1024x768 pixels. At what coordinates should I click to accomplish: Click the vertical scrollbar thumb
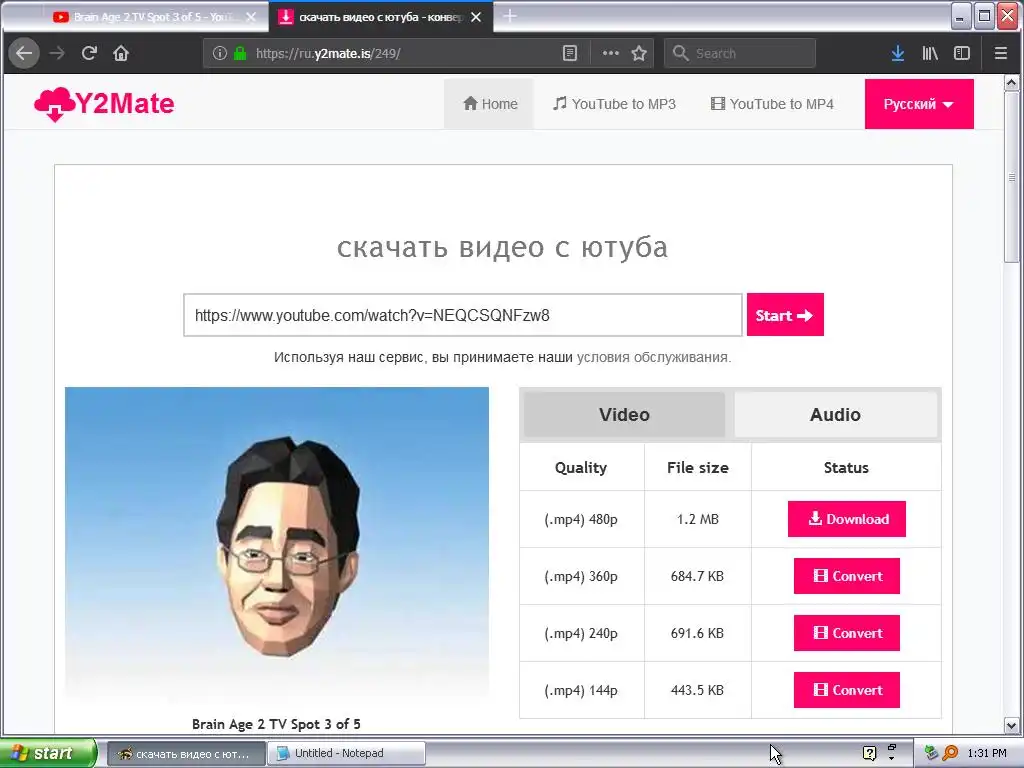tap(1012, 176)
